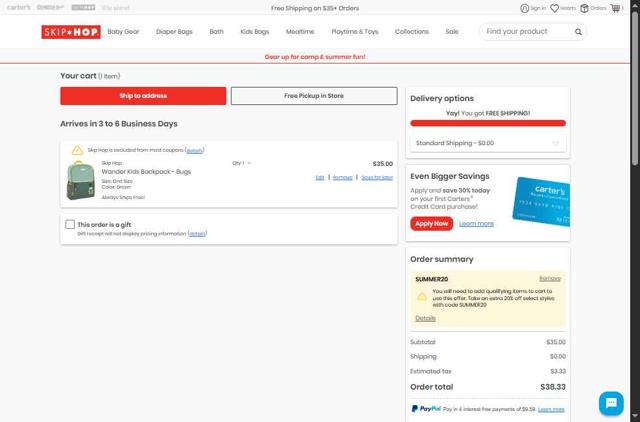Viewport: 640px width, 422px height.
Task: Open the Playtime & Toys menu
Action: click(x=355, y=31)
